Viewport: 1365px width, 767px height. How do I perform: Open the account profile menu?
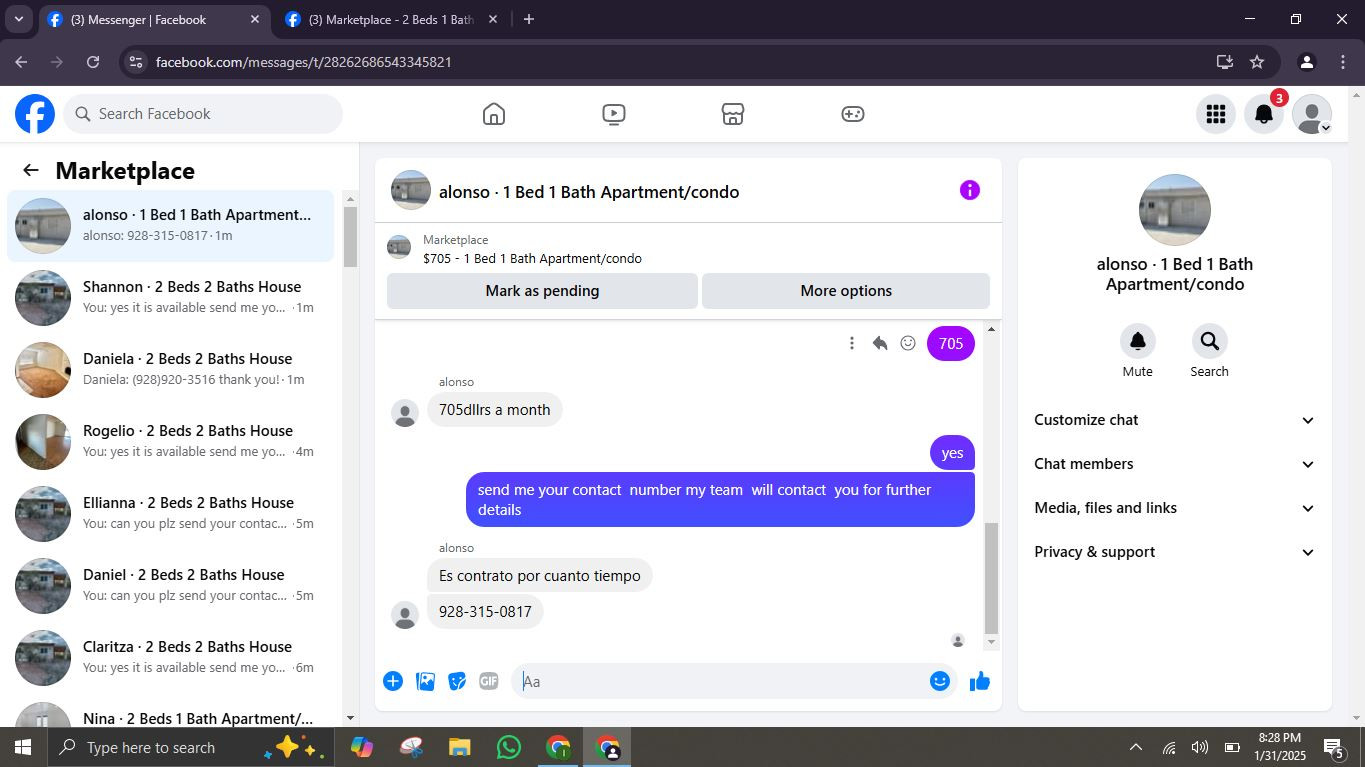[x=1312, y=114]
